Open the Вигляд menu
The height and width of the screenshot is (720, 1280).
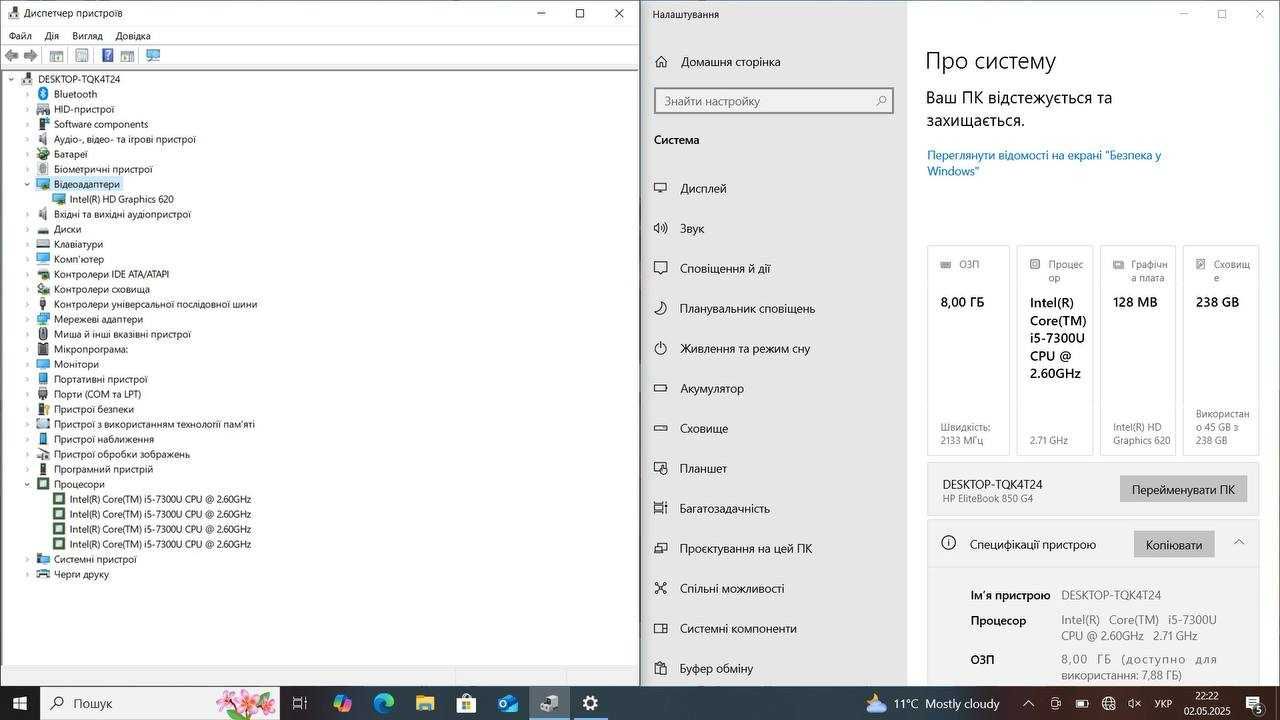pyautogui.click(x=87, y=36)
